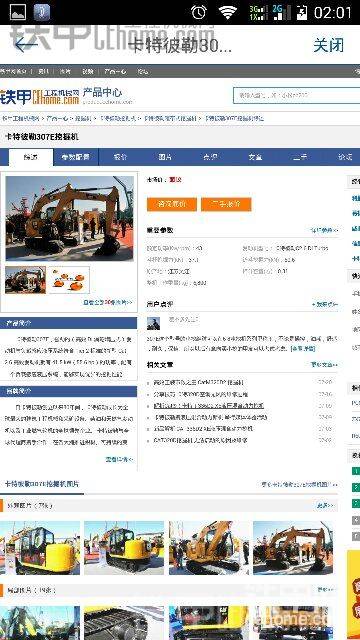The width and height of the screenshot is (360, 640).
Task: Open the more link on the 外观图片 row
Action: pyautogui.click(x=326, y=506)
